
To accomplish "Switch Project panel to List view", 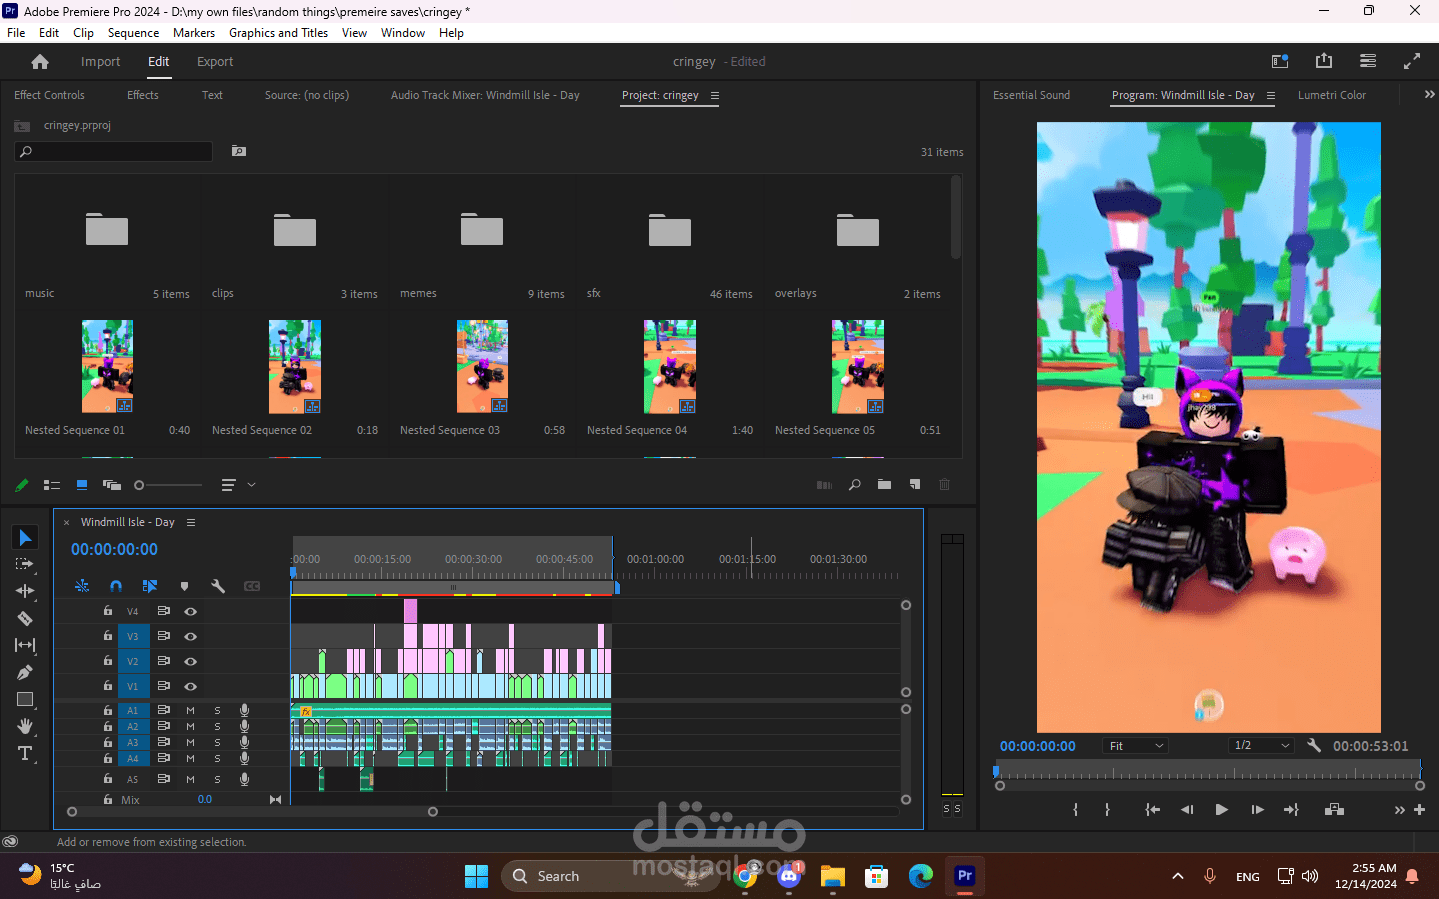I will tap(51, 485).
